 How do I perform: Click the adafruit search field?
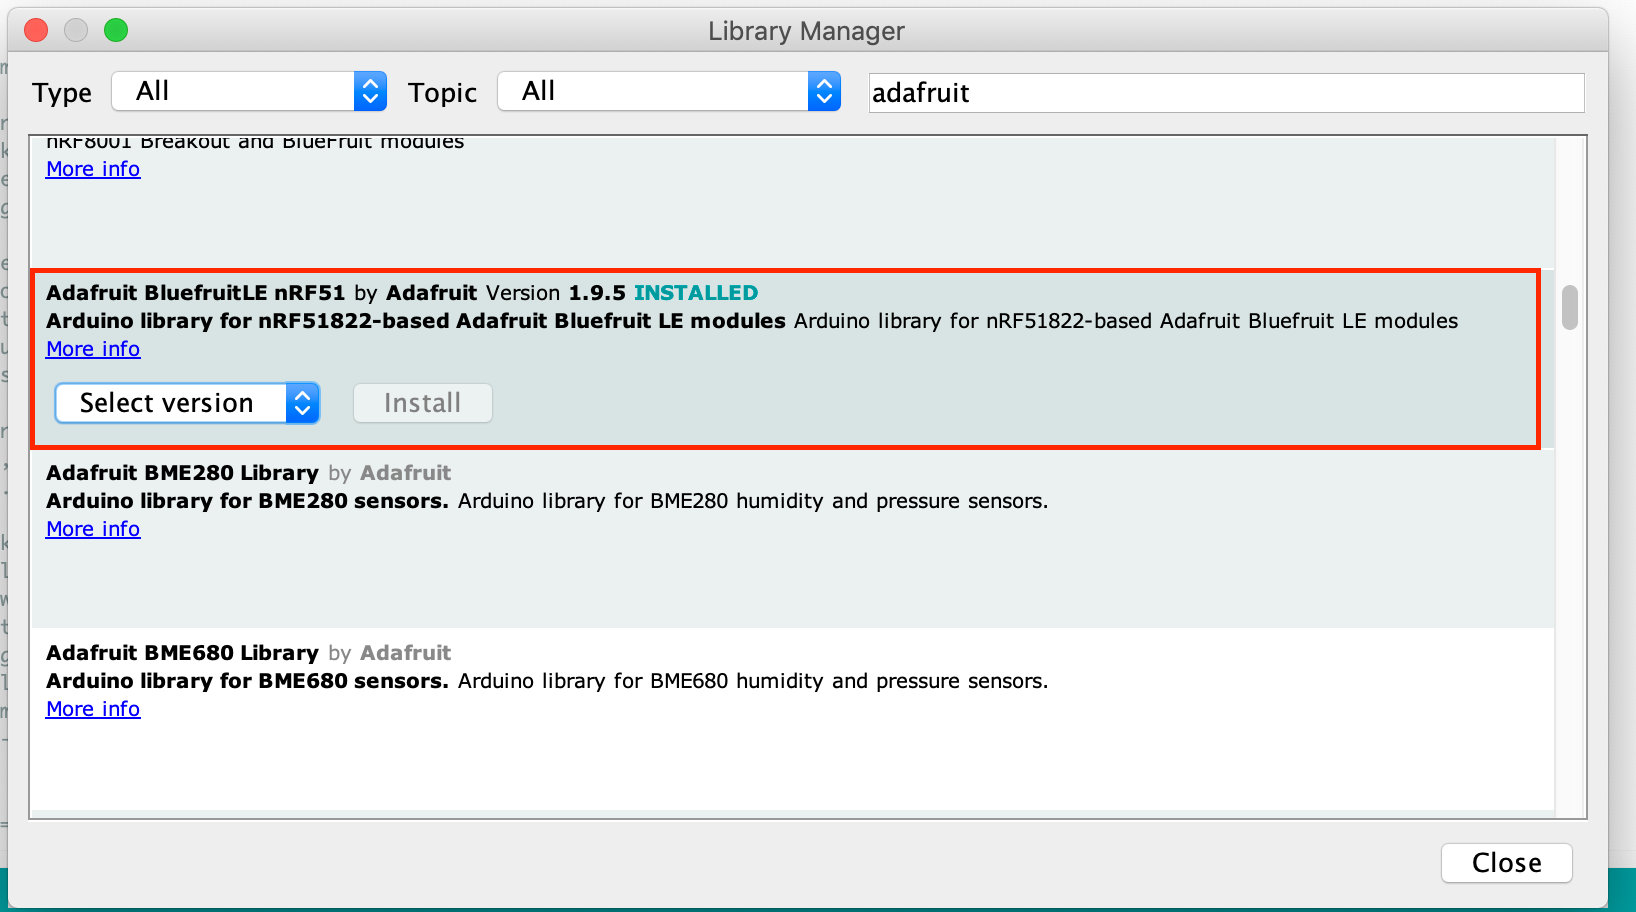[1225, 93]
